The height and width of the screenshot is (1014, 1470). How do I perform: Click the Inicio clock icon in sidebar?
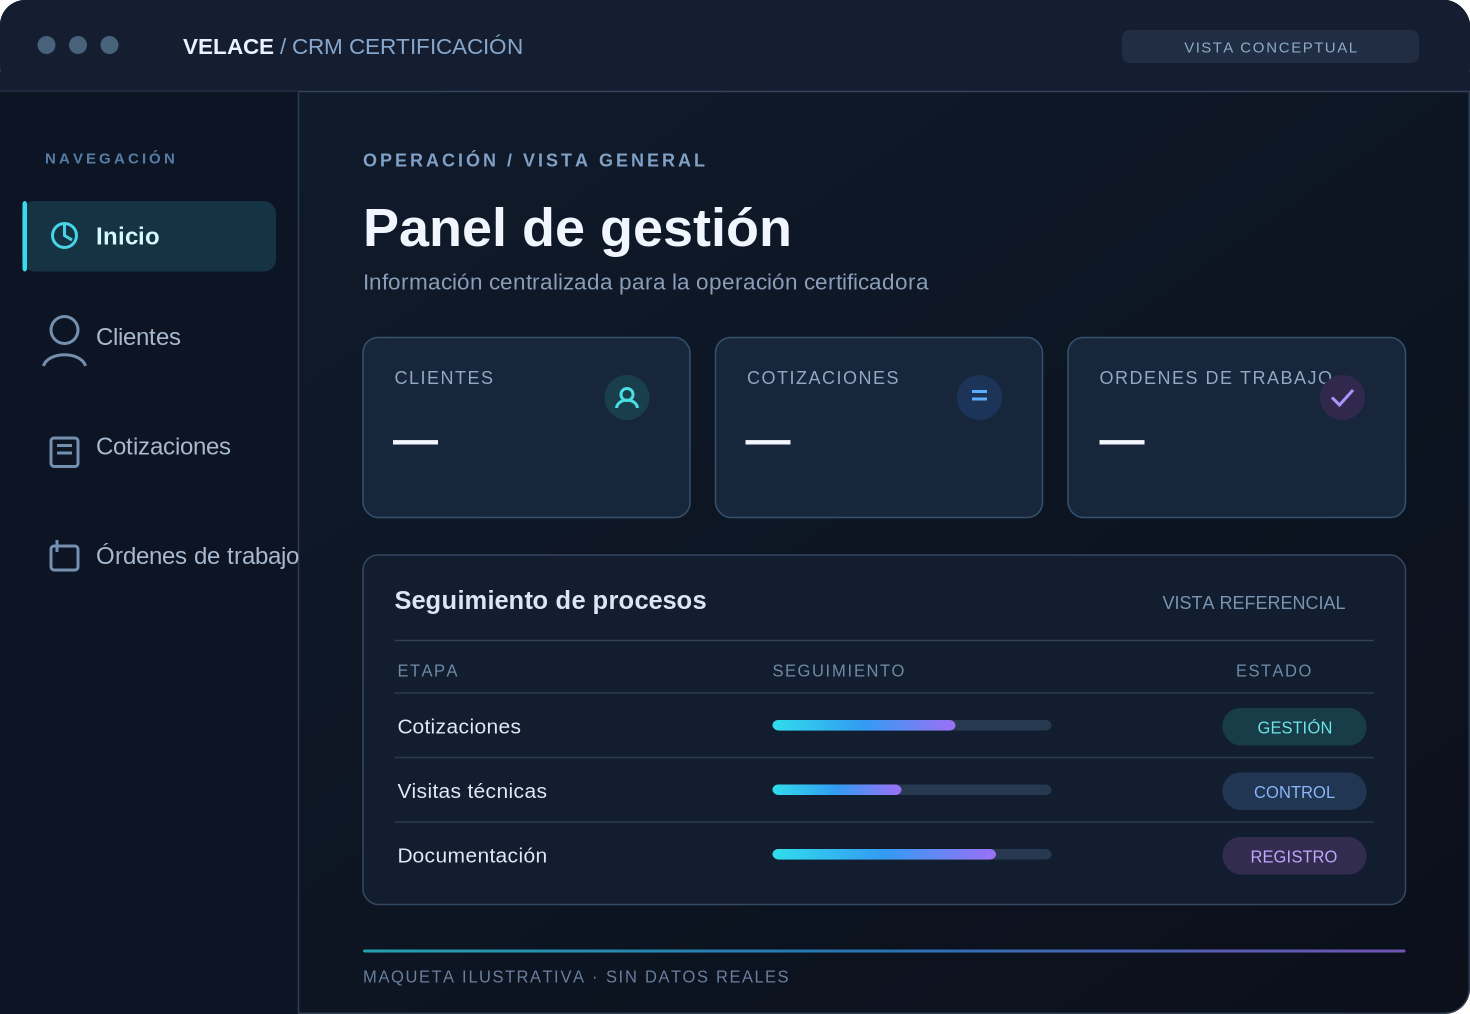click(x=64, y=235)
